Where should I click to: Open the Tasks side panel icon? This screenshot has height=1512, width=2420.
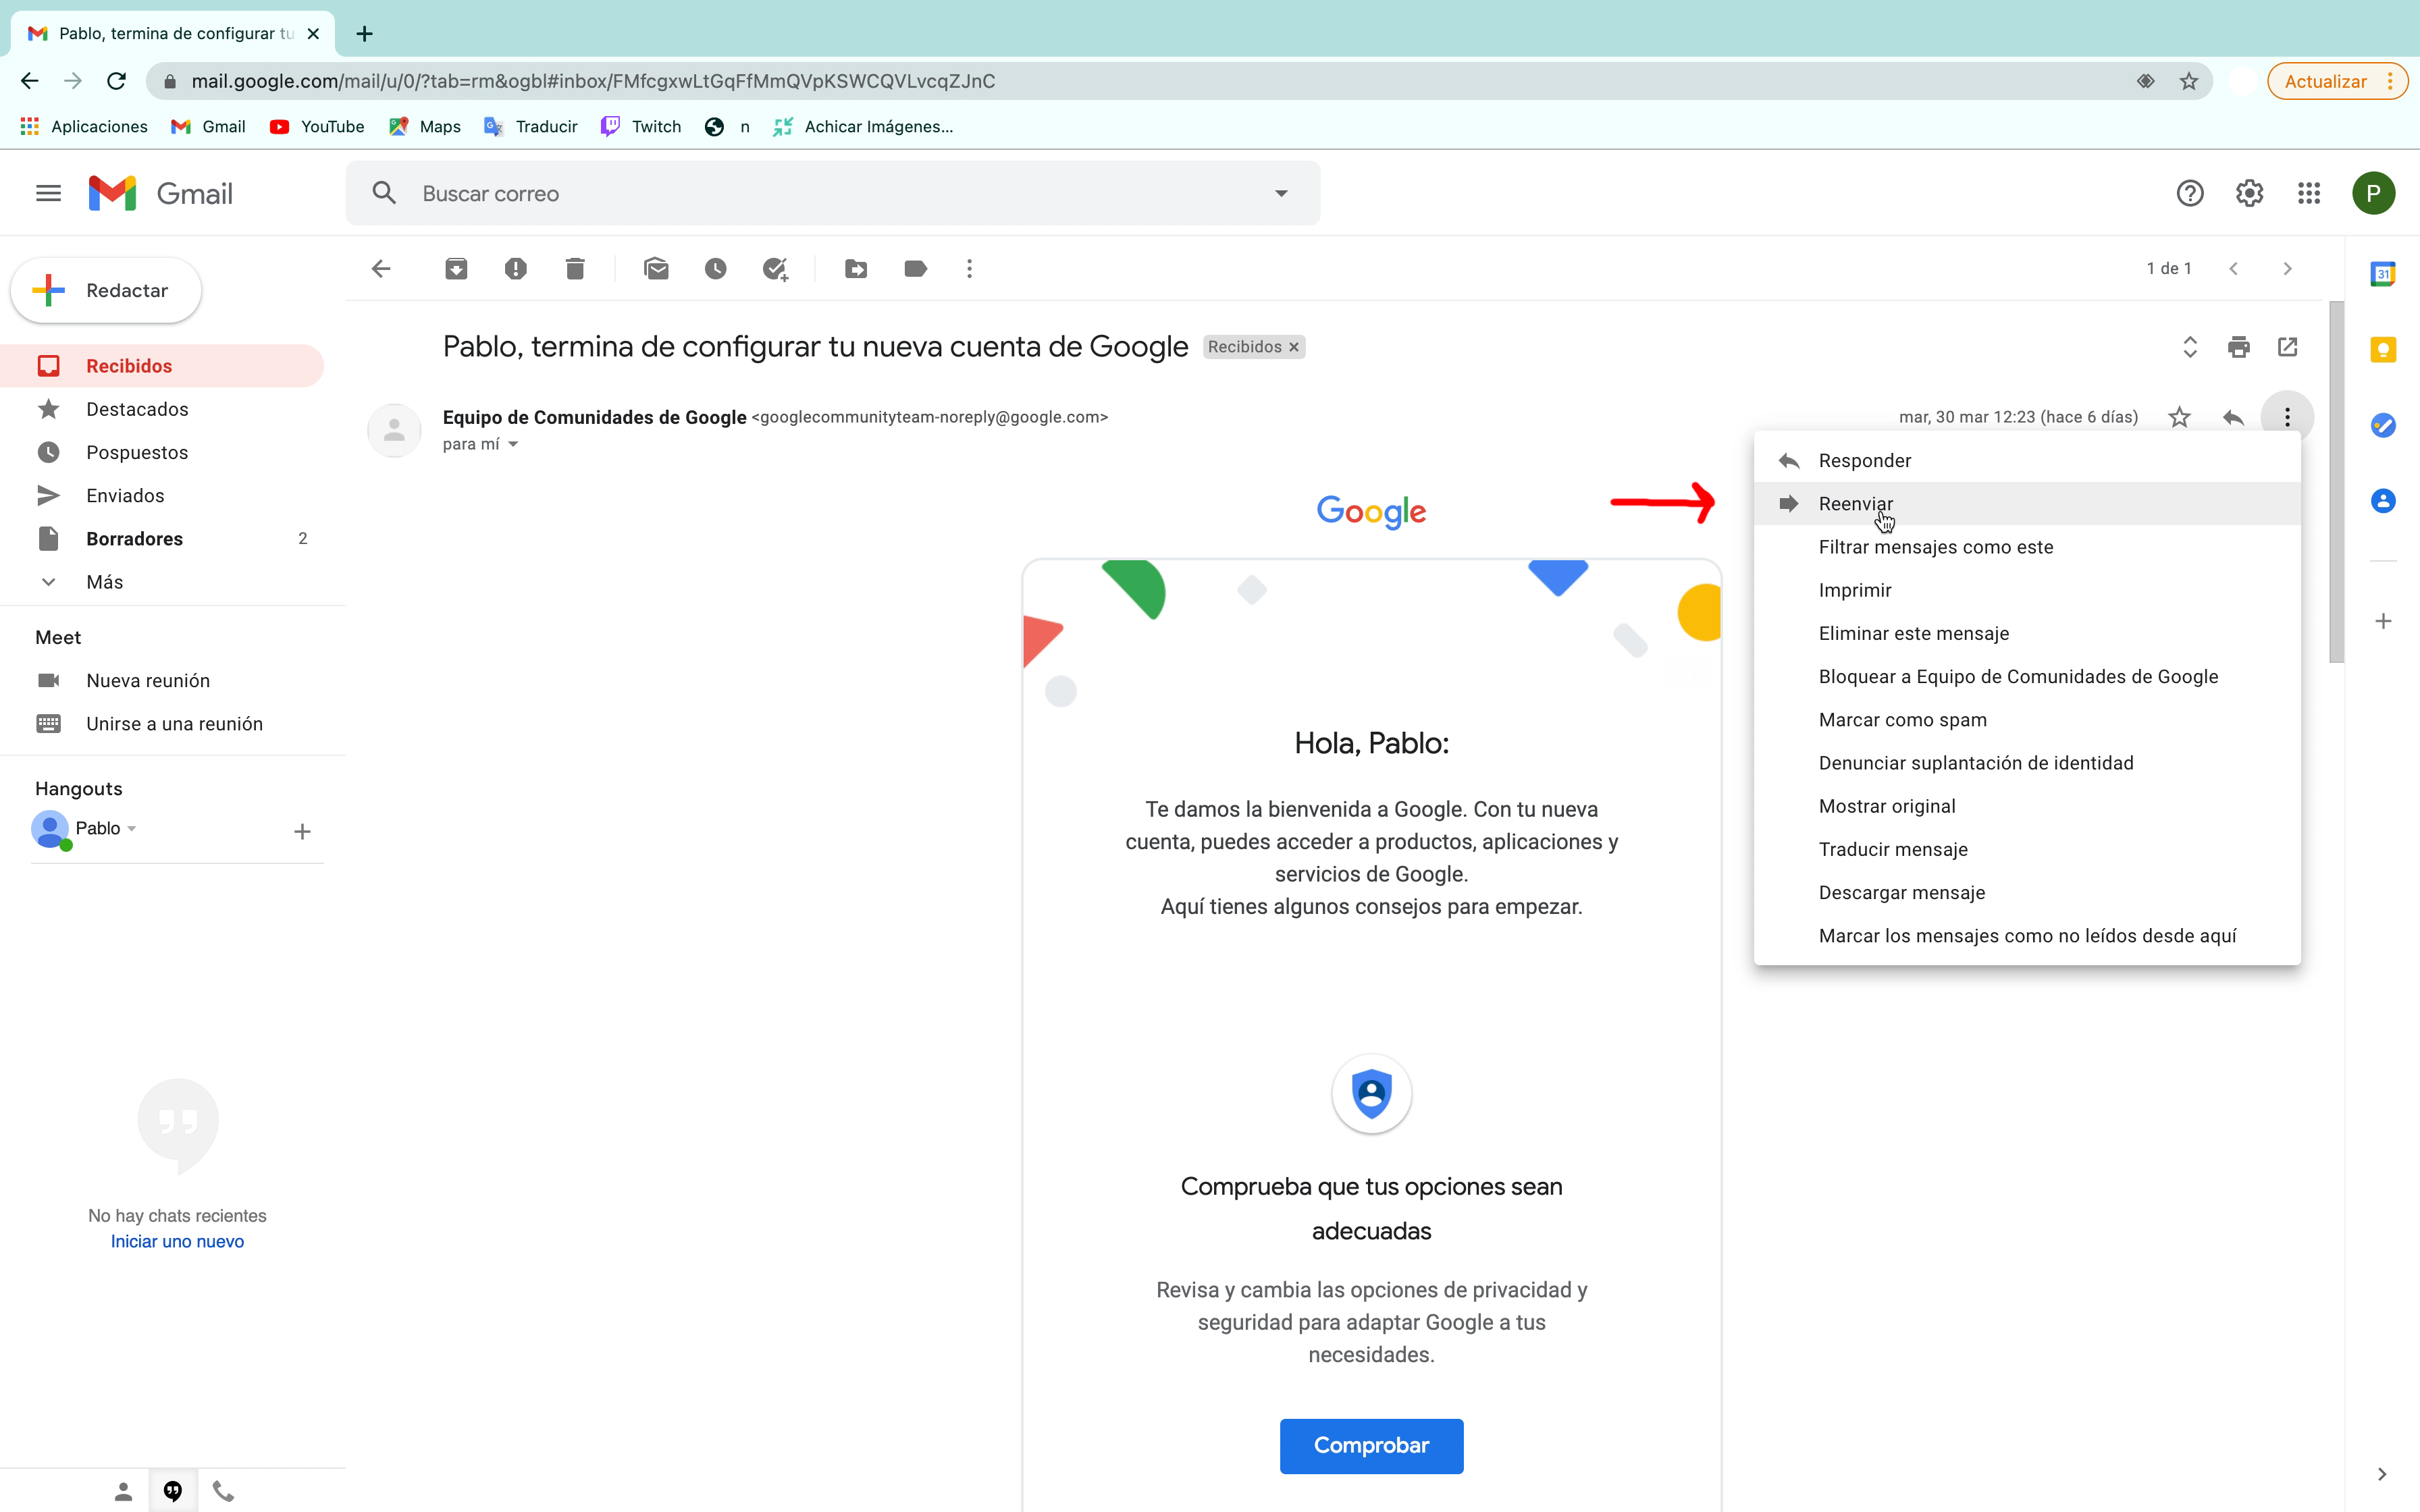point(2383,425)
